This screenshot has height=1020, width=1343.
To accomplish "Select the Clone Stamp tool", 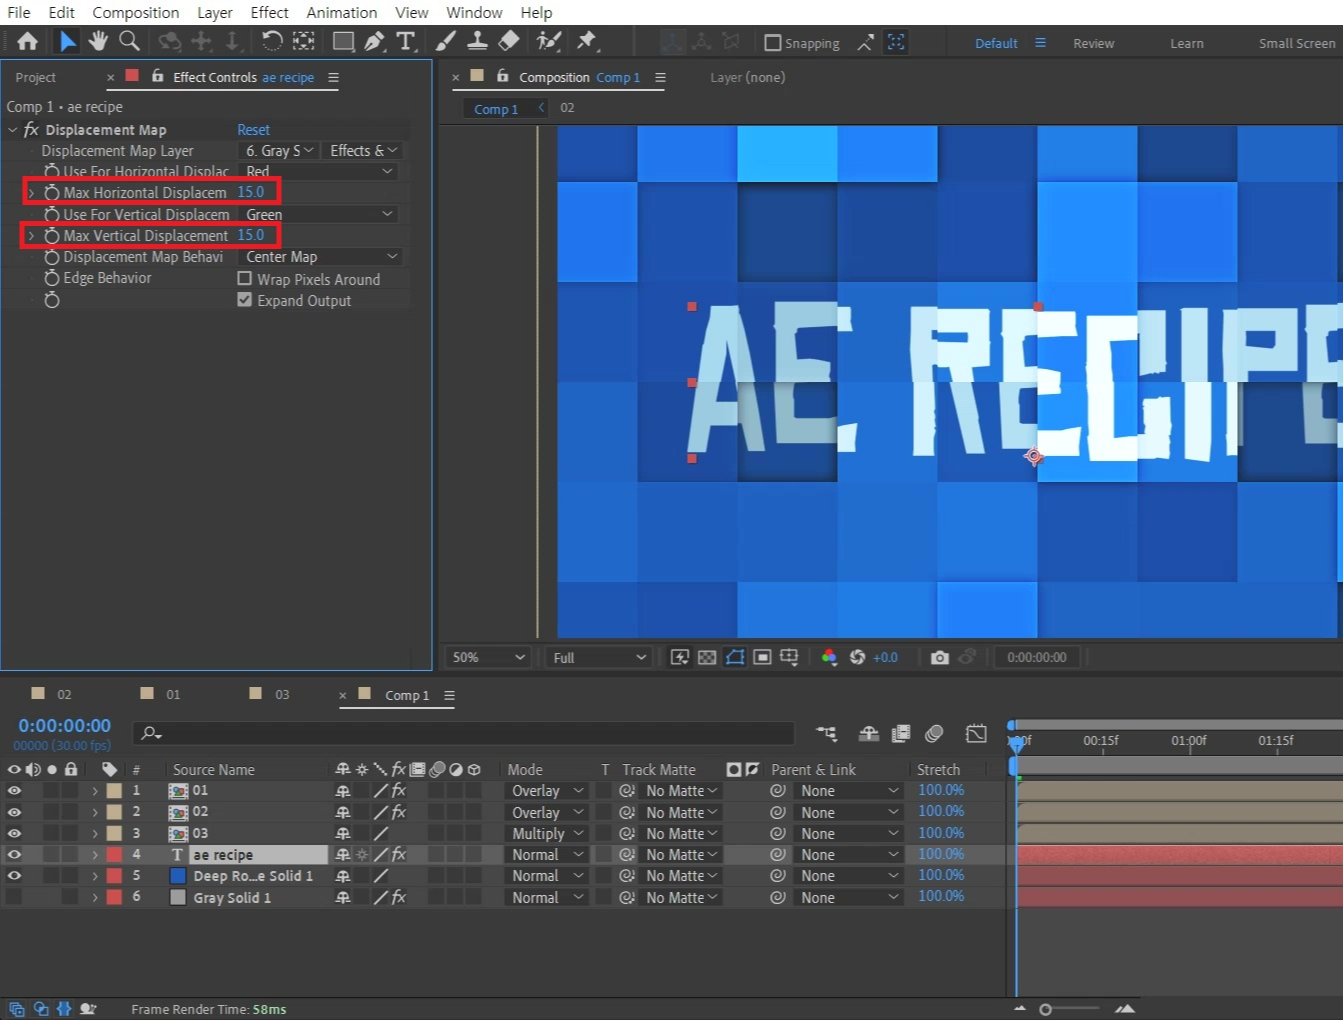I will coord(478,41).
